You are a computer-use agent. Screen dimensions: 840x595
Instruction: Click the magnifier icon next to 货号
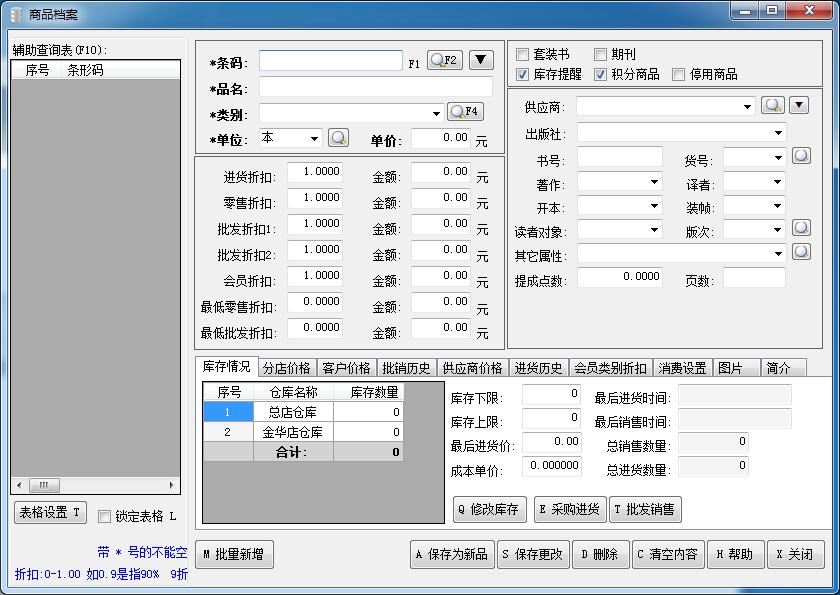[801, 156]
